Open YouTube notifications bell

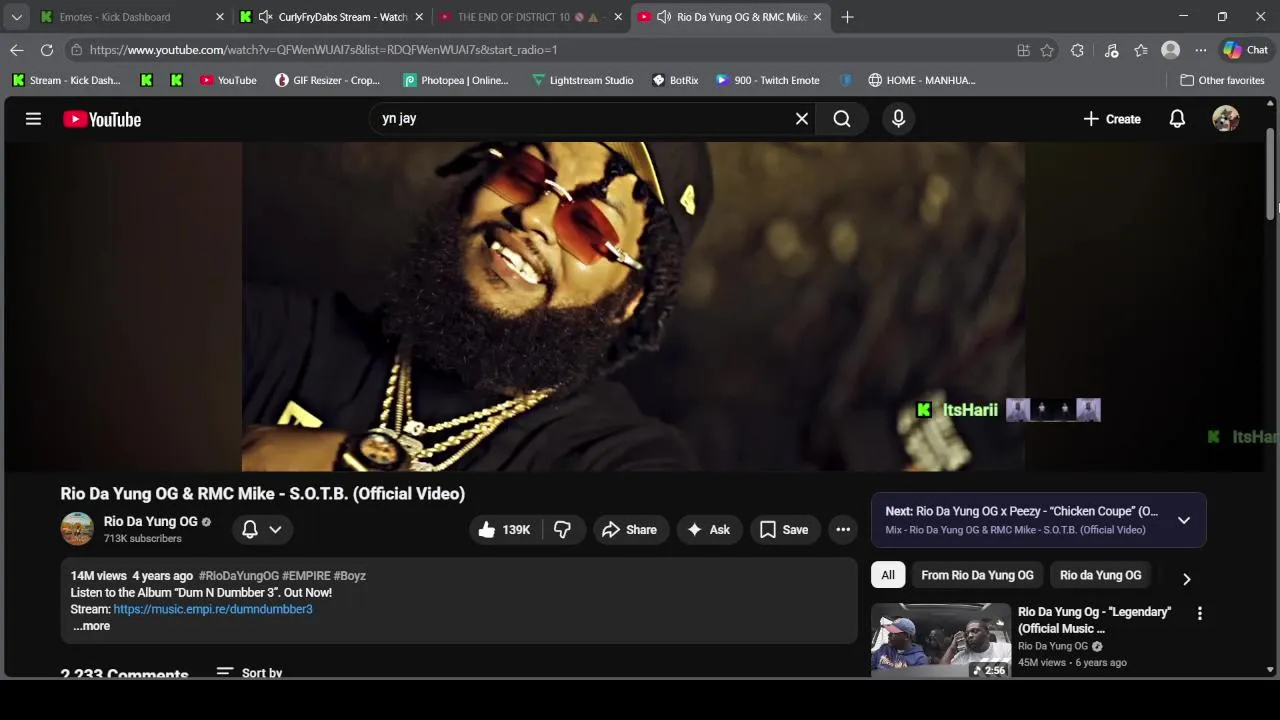(x=1177, y=119)
